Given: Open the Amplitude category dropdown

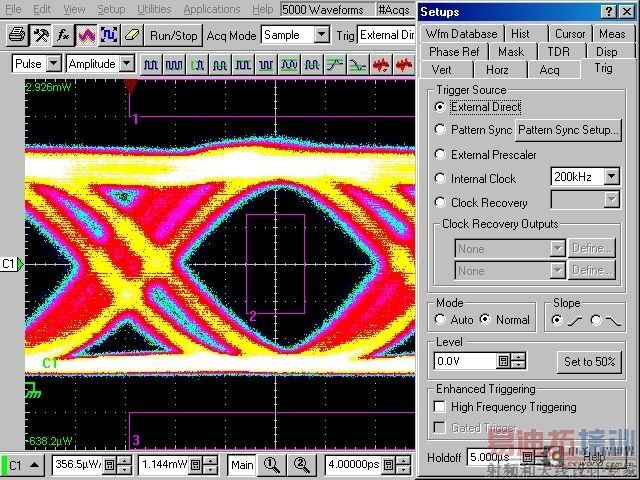Looking at the screenshot, I should (x=127, y=64).
